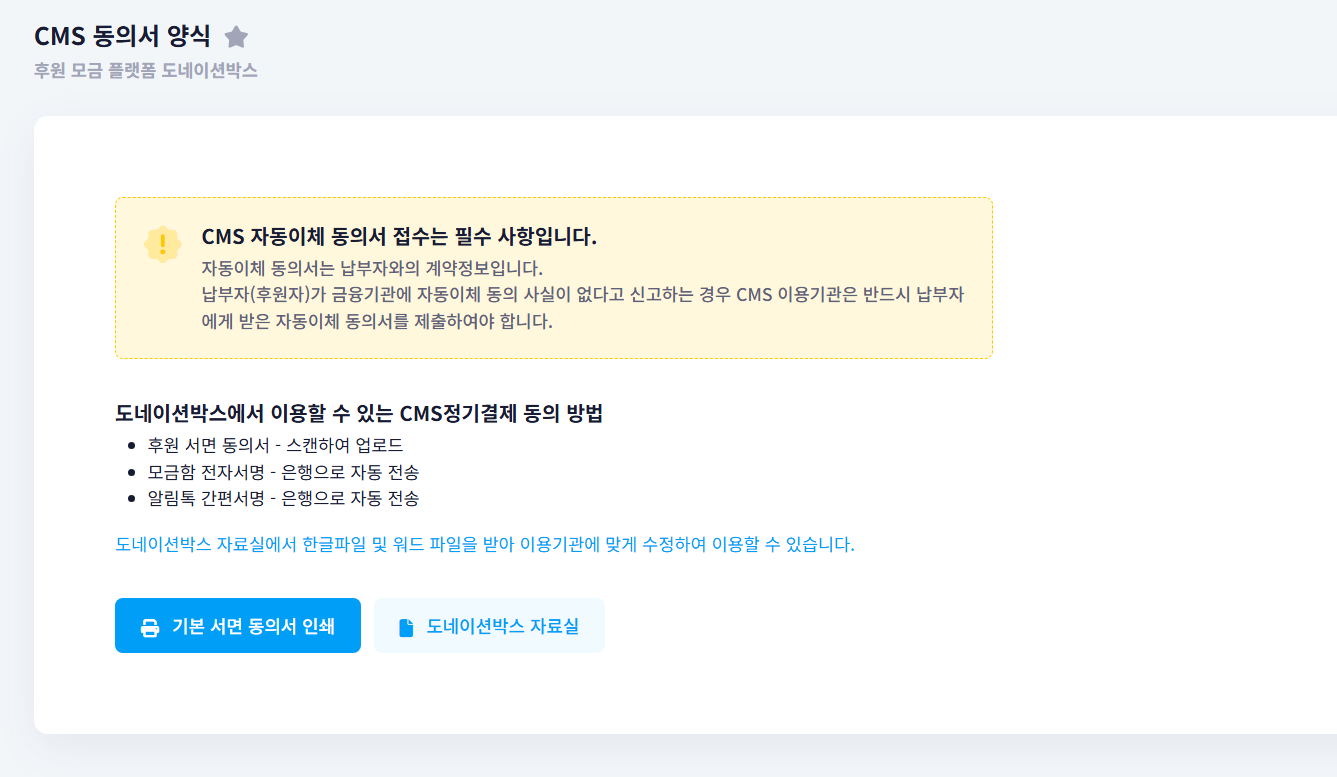This screenshot has width=1337, height=777.
Task: Open the 도네이션박스 자료실 button
Action: click(x=489, y=626)
